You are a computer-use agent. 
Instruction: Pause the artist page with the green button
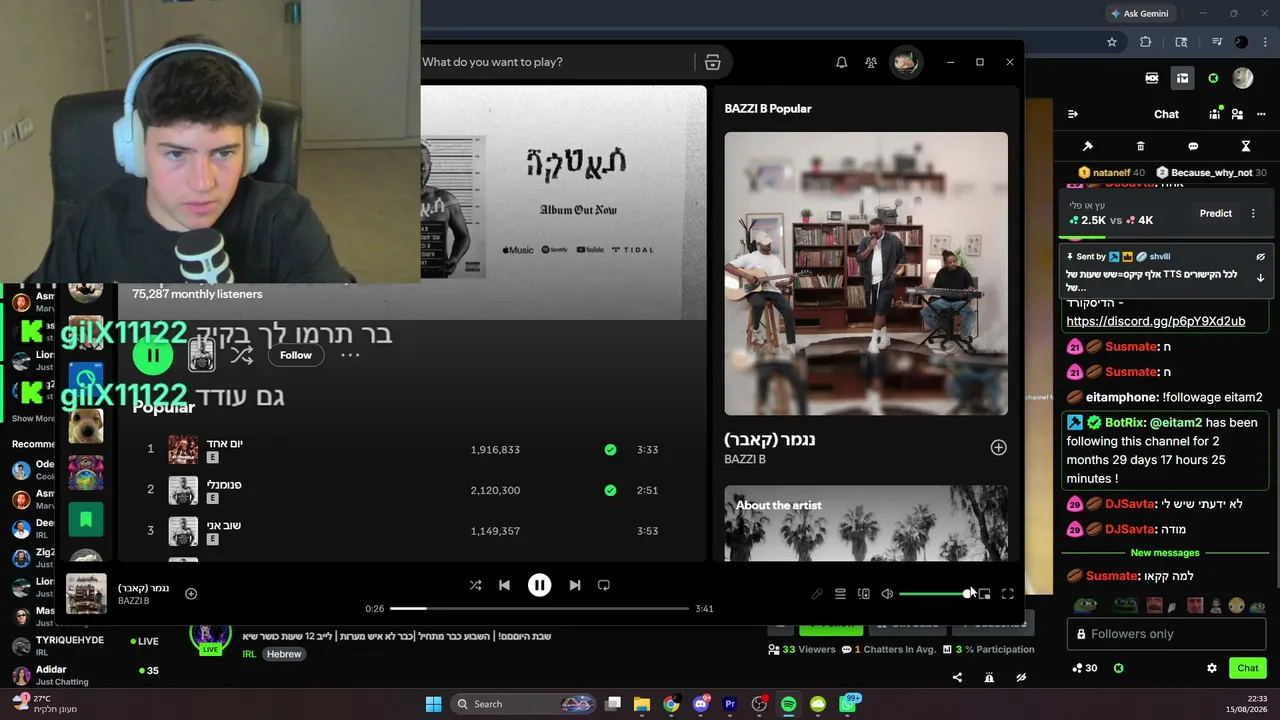click(x=153, y=355)
